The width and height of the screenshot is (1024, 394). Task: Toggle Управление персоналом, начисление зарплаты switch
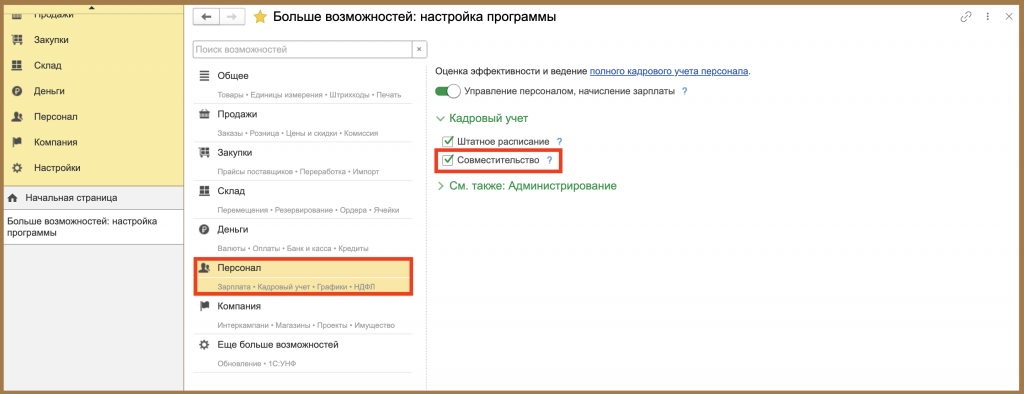[x=448, y=91]
